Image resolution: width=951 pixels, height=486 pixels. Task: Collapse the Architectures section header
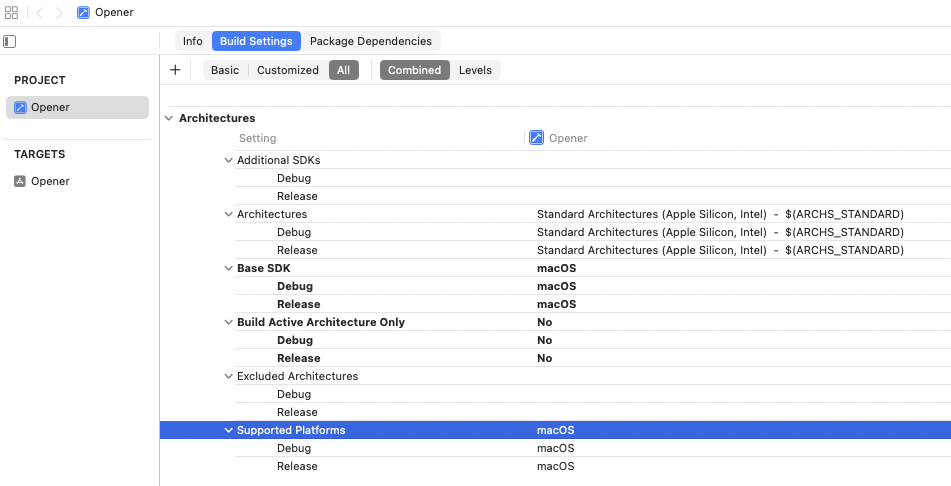[x=168, y=118]
